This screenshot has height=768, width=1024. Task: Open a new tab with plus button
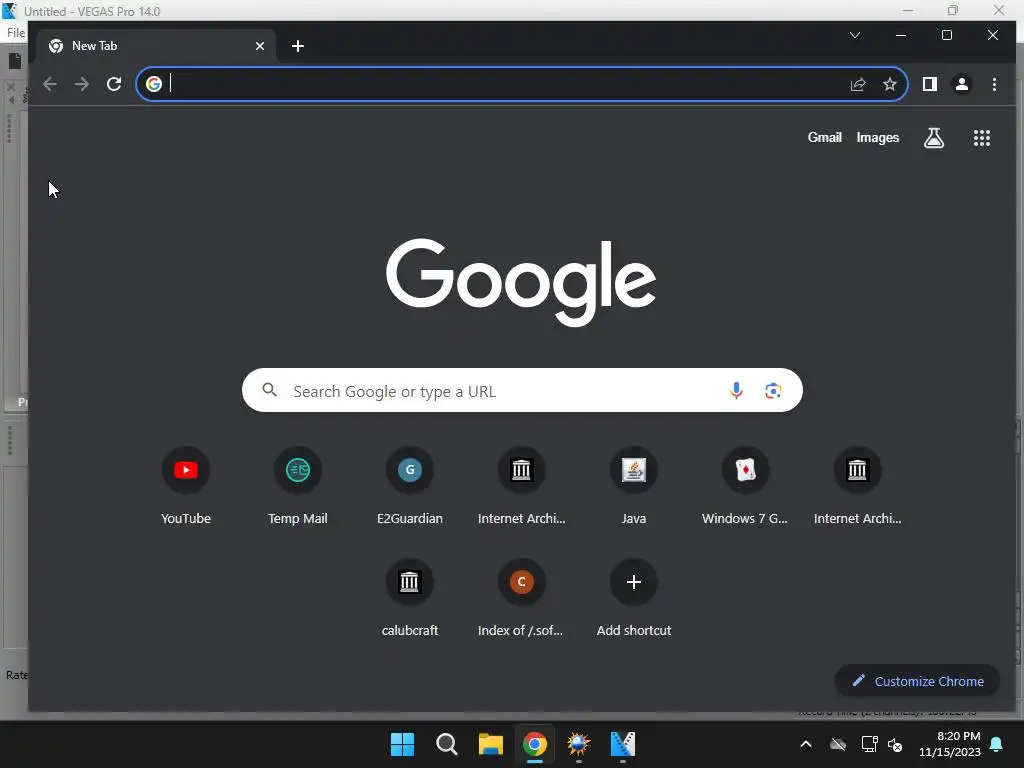coord(298,46)
